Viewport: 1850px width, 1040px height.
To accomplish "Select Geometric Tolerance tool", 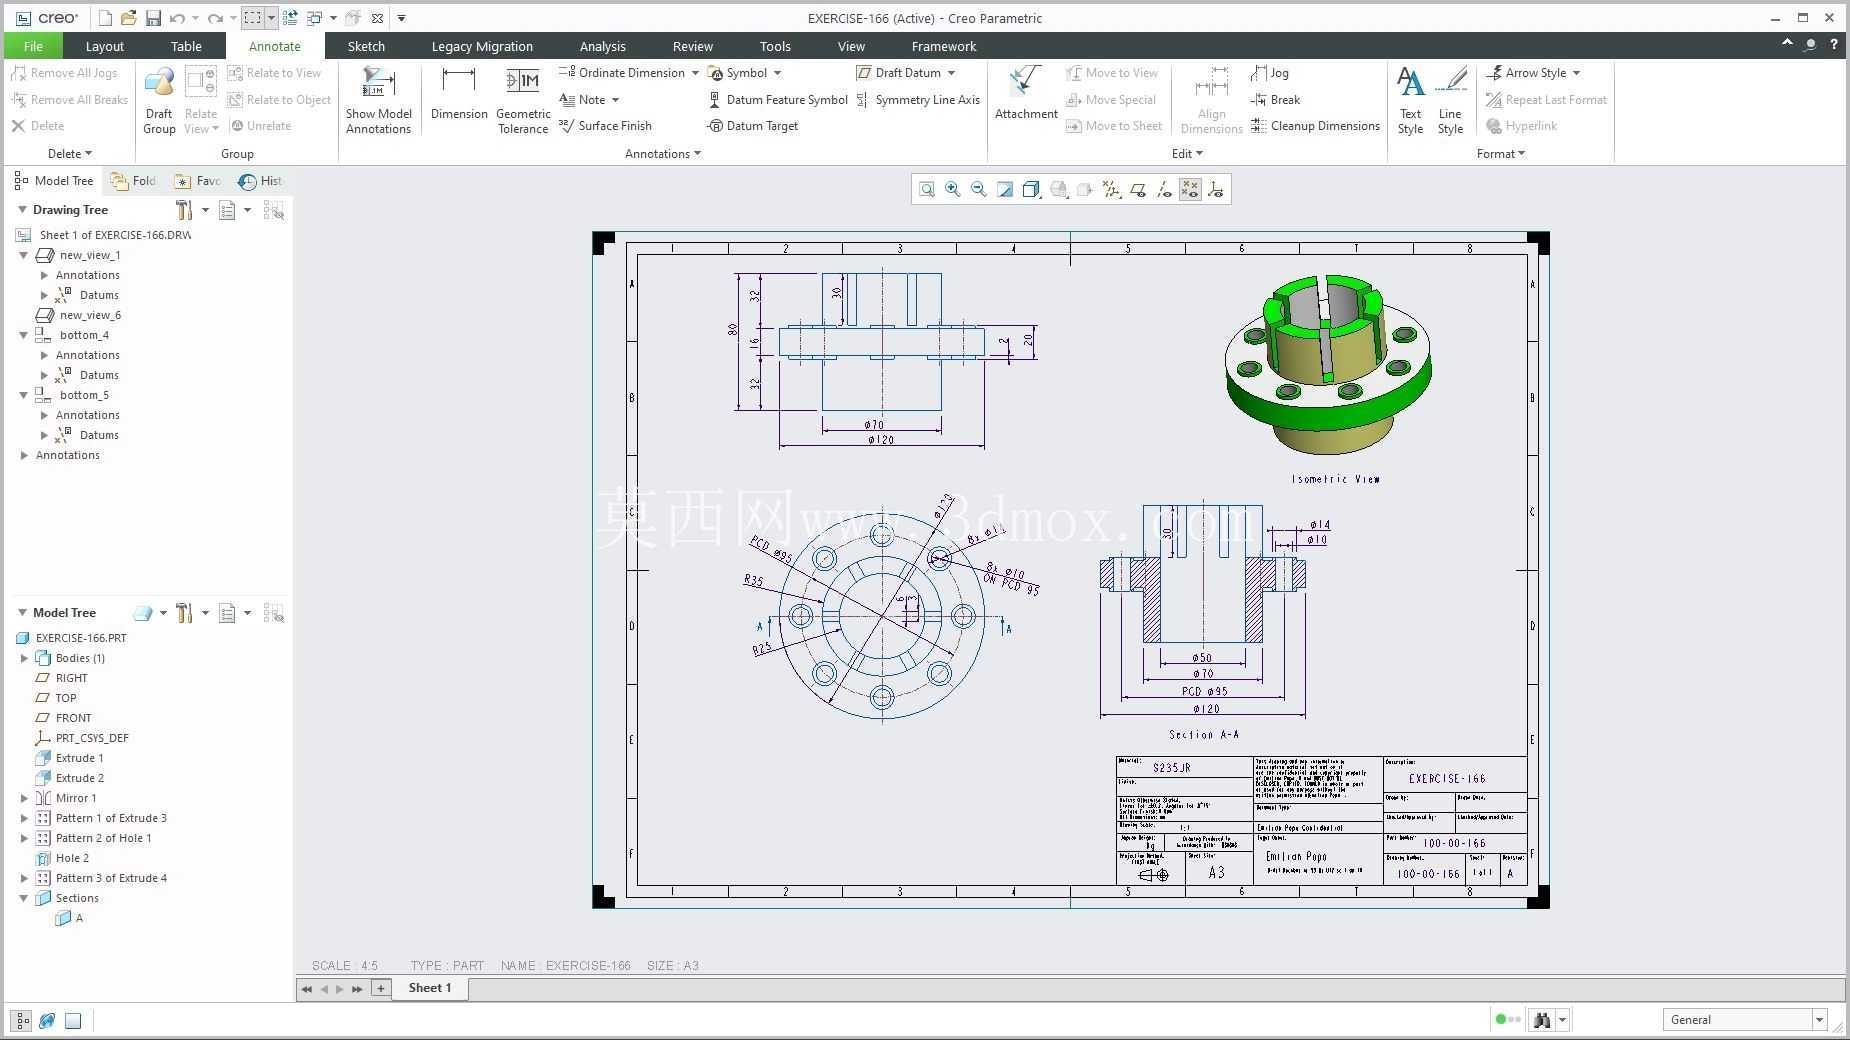I will [523, 100].
